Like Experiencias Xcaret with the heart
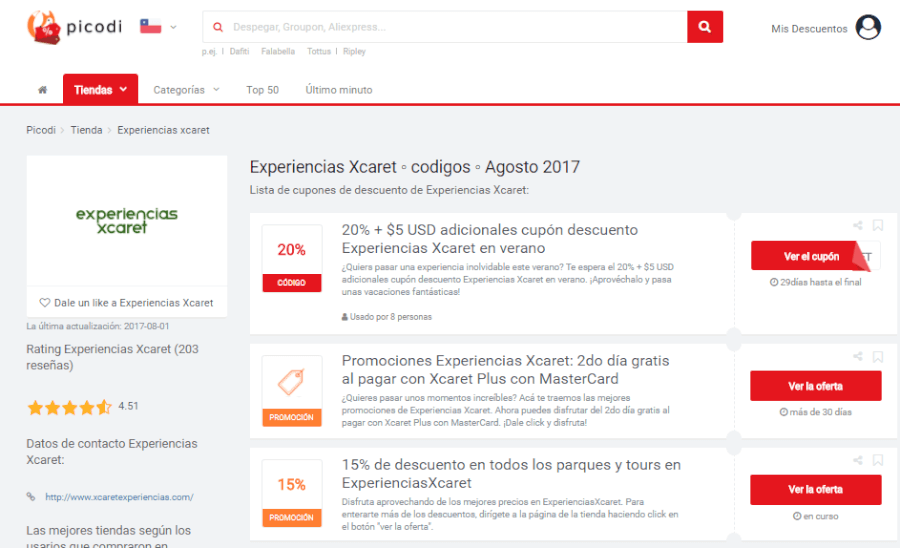 (x=45, y=303)
